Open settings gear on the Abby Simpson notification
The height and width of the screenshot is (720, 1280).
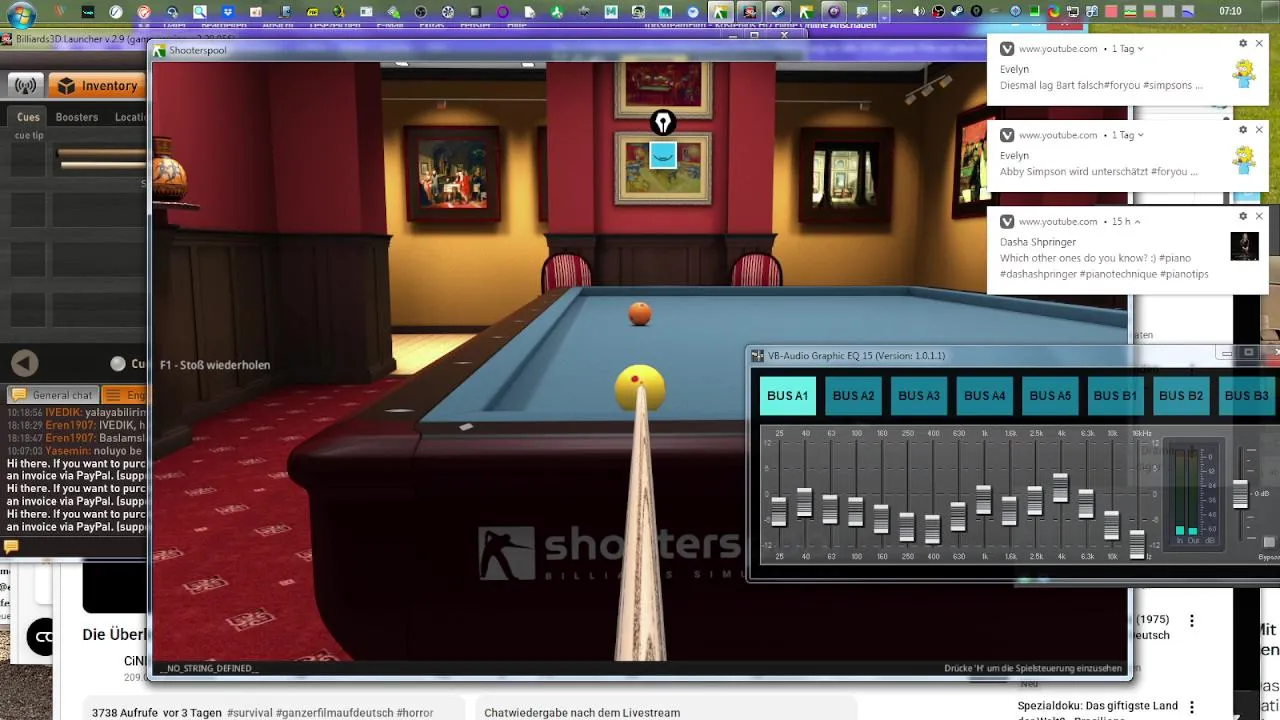click(x=1243, y=130)
